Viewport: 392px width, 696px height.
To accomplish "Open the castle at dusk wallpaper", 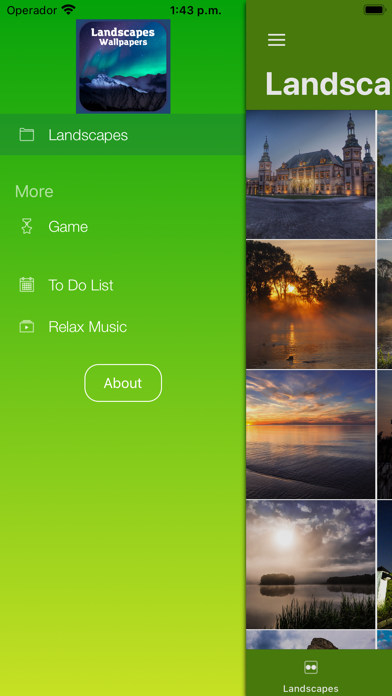I will click(311, 174).
